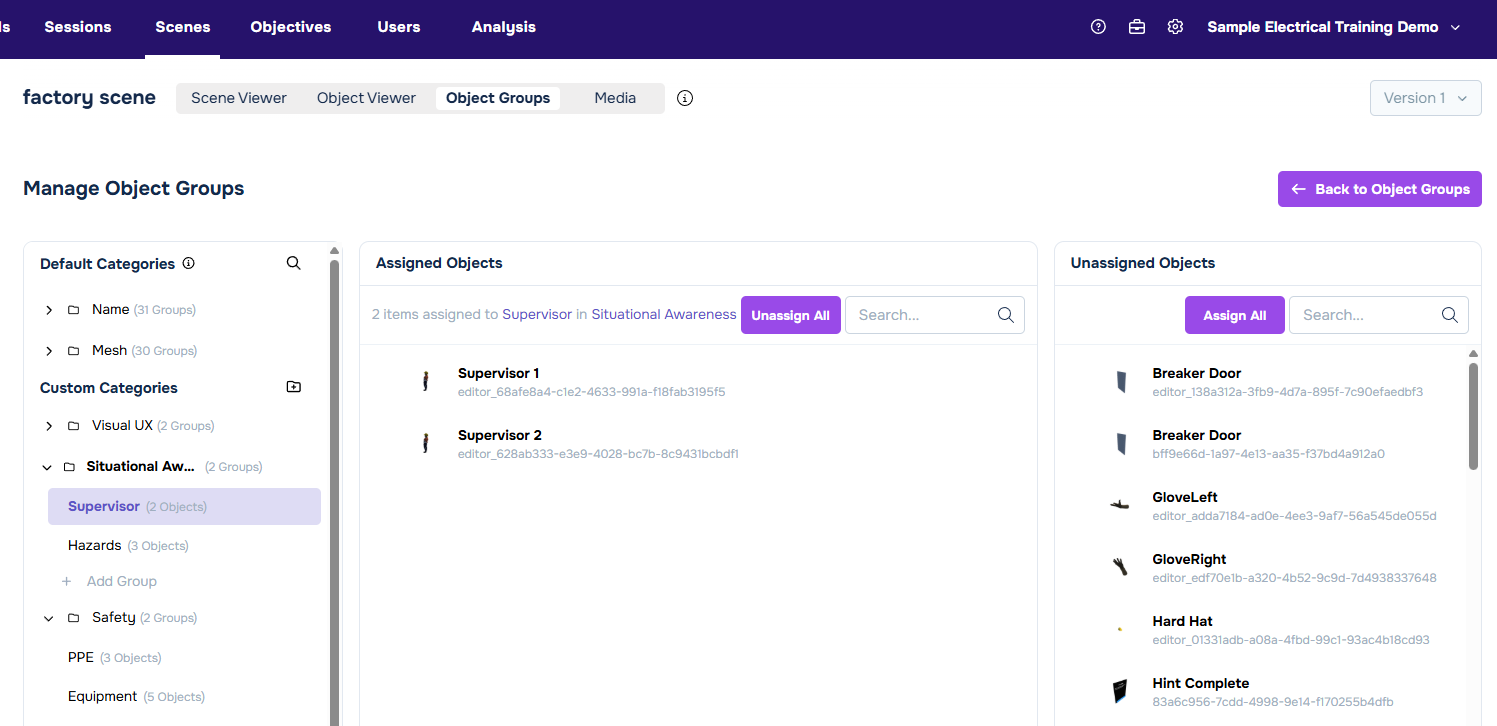Viewport: 1497px width, 726px height.
Task: Open the Version 1 dropdown
Action: pos(1425,98)
